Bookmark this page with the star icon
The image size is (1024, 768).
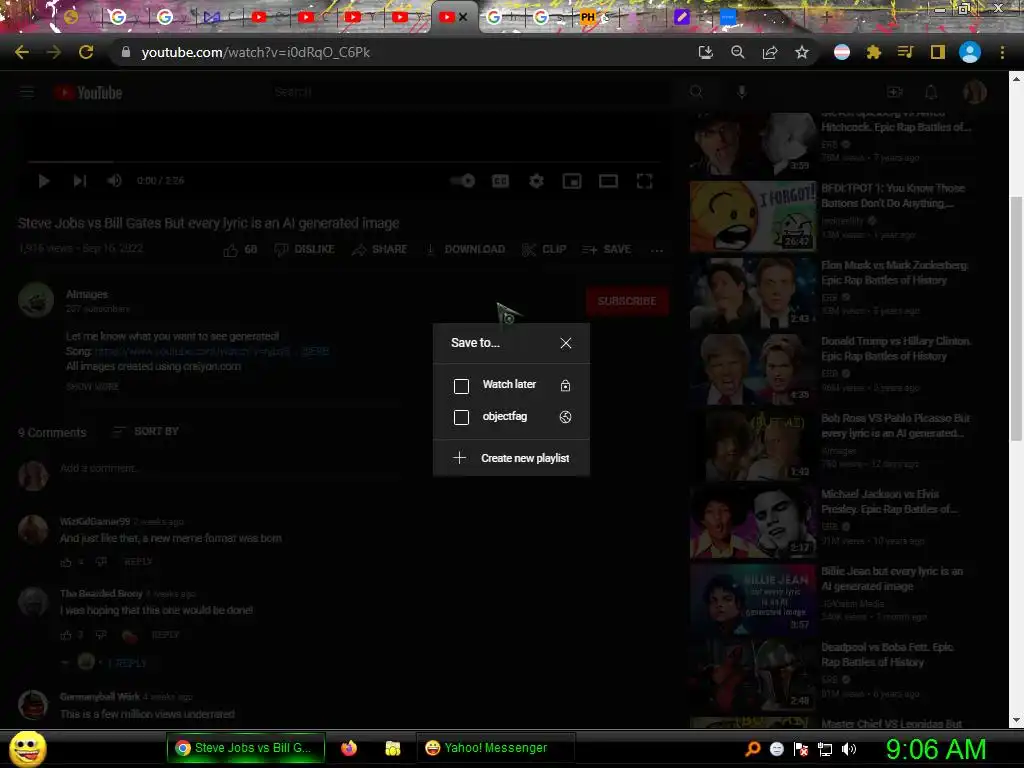(802, 52)
